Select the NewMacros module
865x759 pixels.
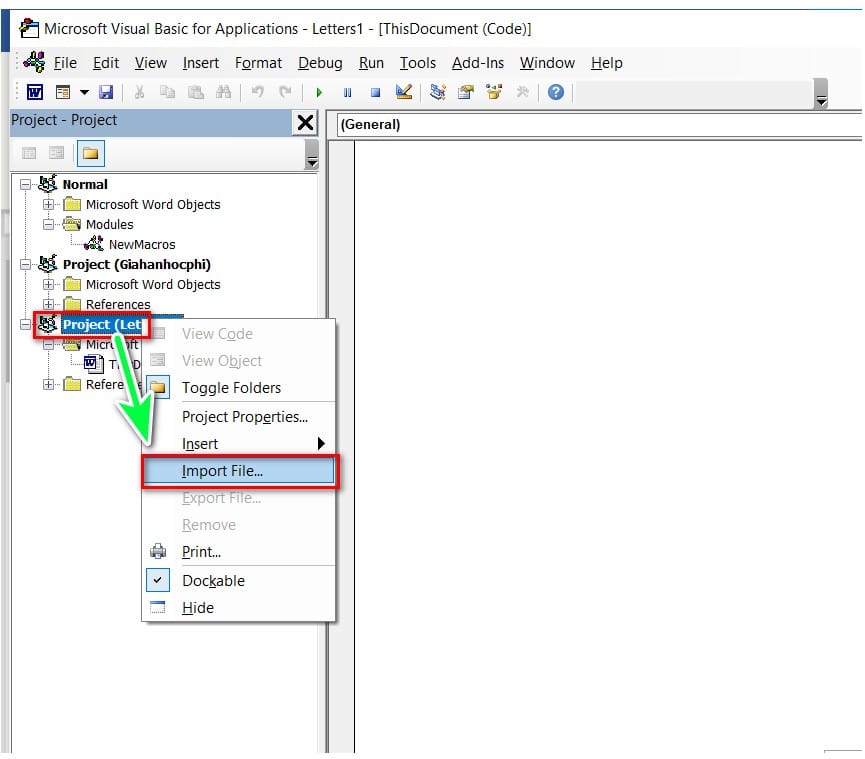[142, 244]
